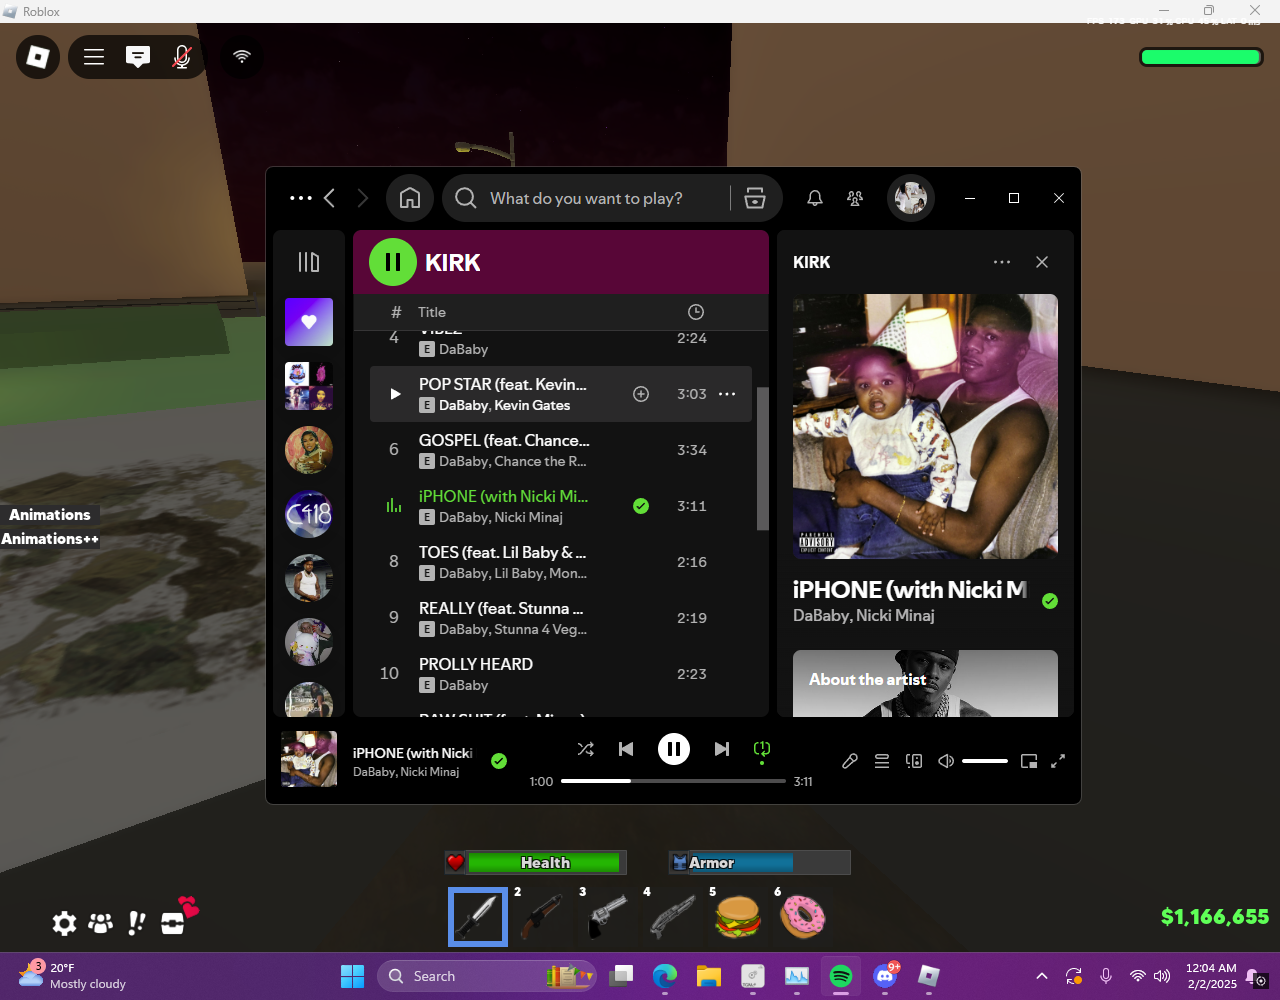Go back in Spotify navigation
The image size is (1280, 1000).
330,198
